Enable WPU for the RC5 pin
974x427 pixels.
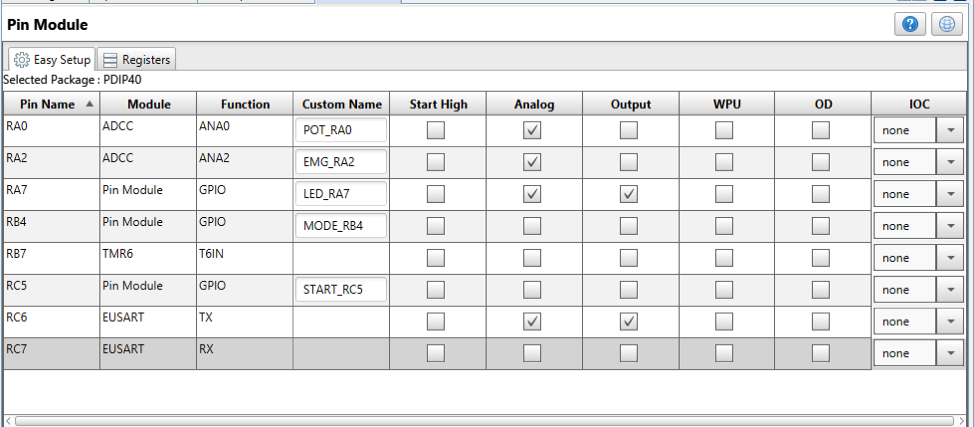(x=723, y=290)
